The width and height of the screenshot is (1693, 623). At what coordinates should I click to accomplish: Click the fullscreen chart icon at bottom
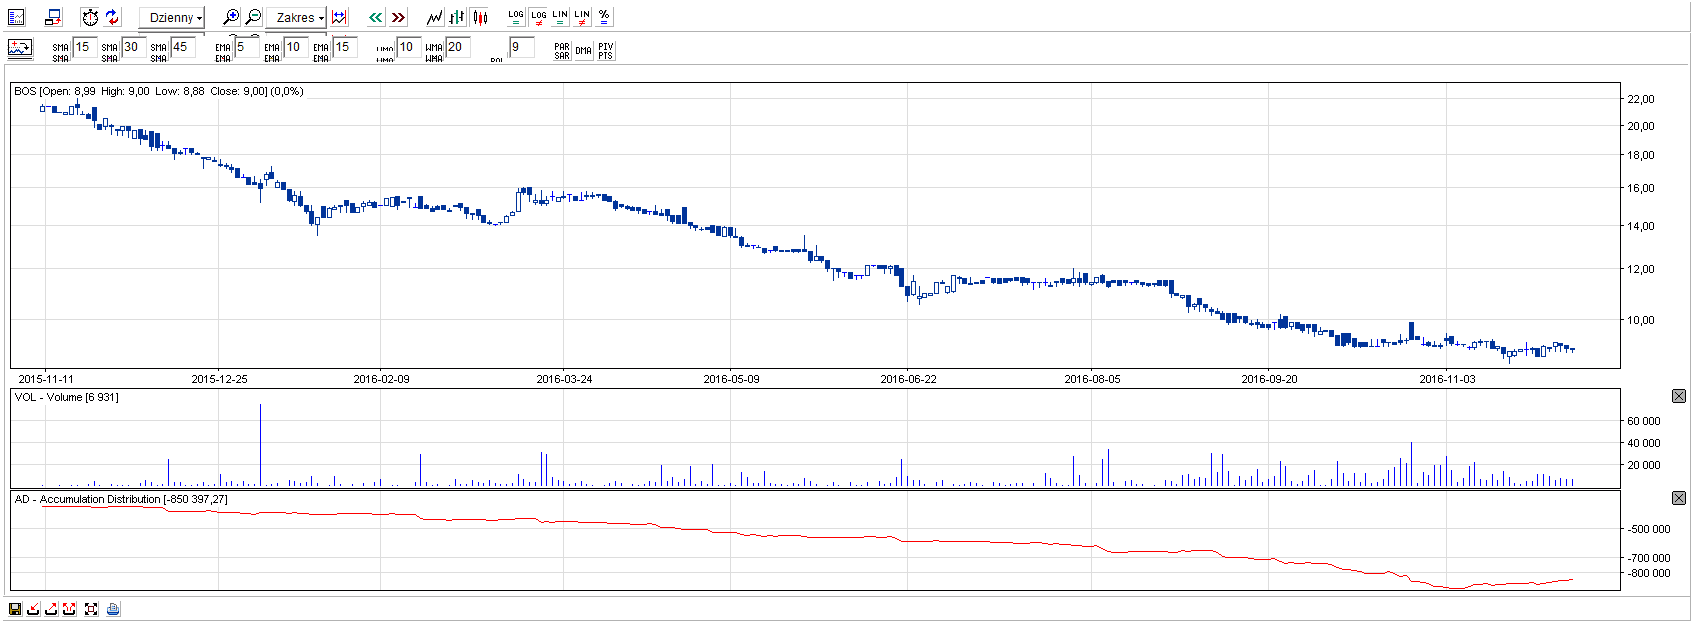coord(91,609)
